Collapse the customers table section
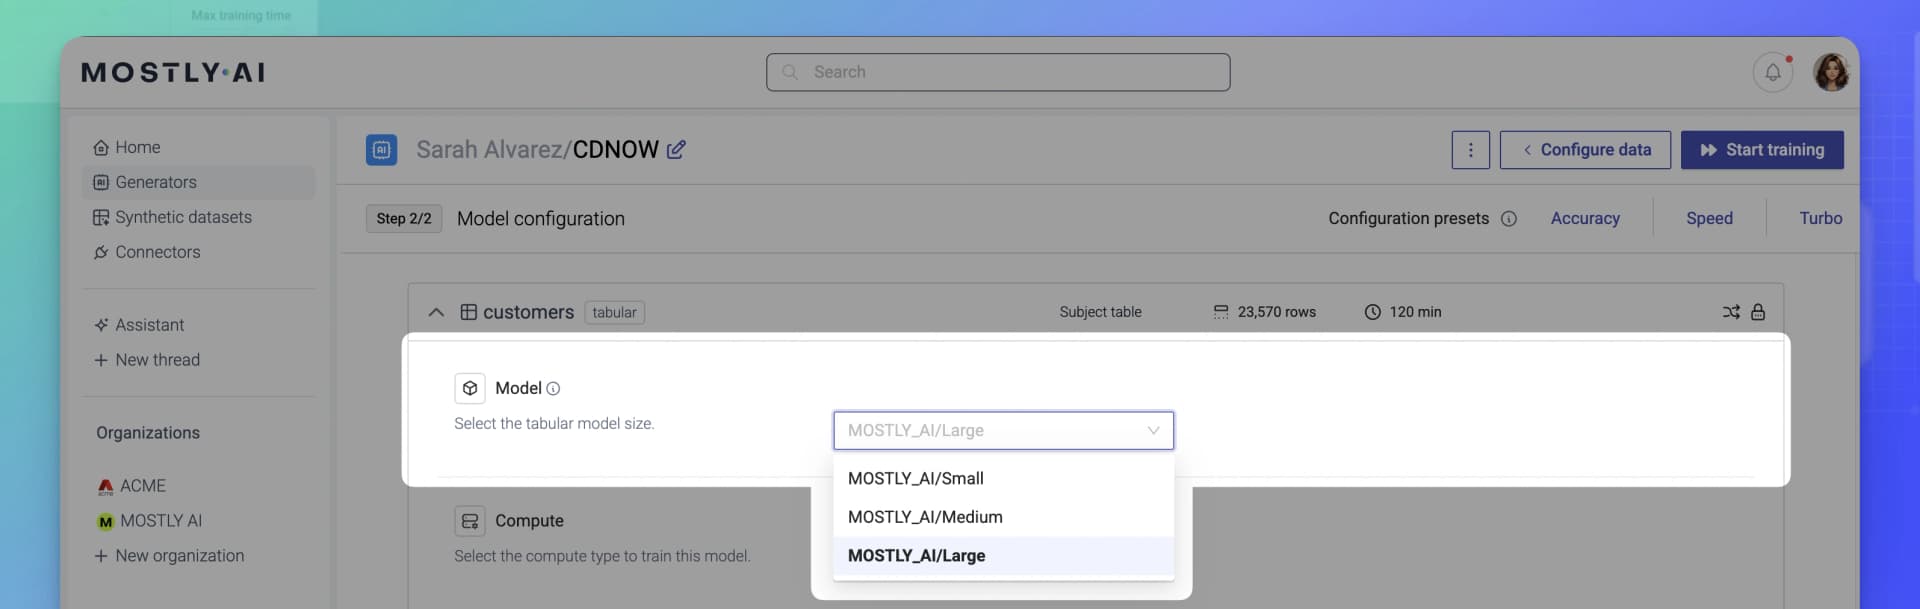 point(436,312)
